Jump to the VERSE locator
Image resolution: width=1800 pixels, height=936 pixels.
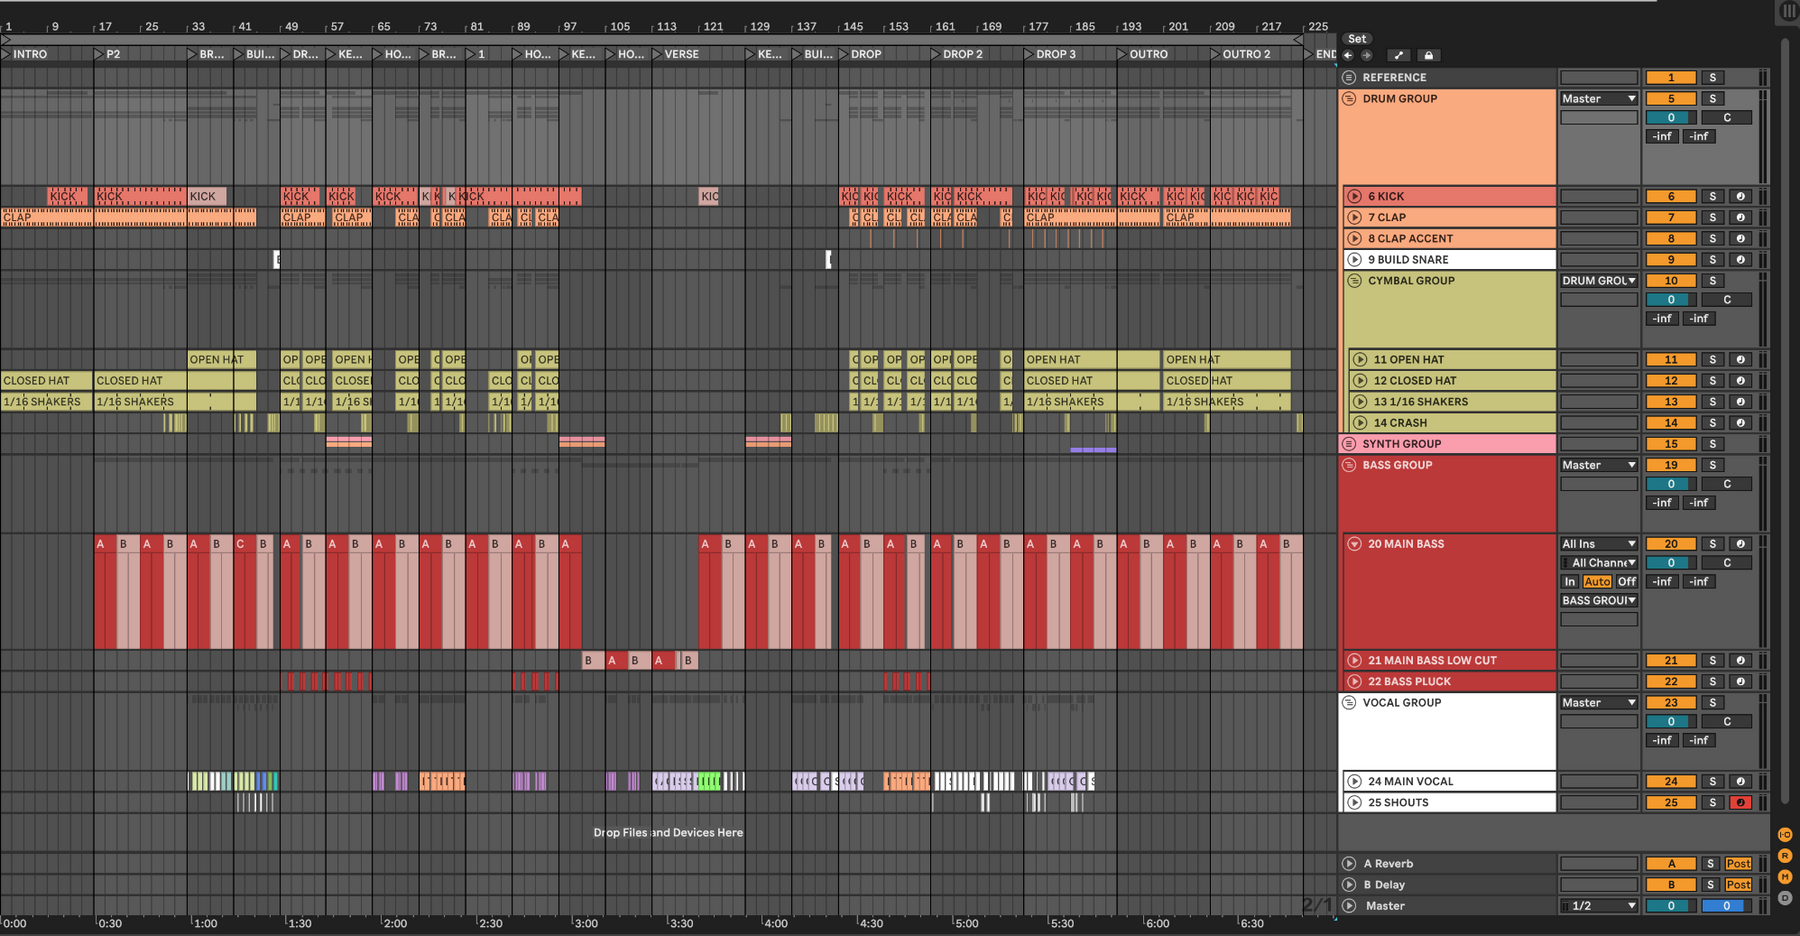(676, 54)
